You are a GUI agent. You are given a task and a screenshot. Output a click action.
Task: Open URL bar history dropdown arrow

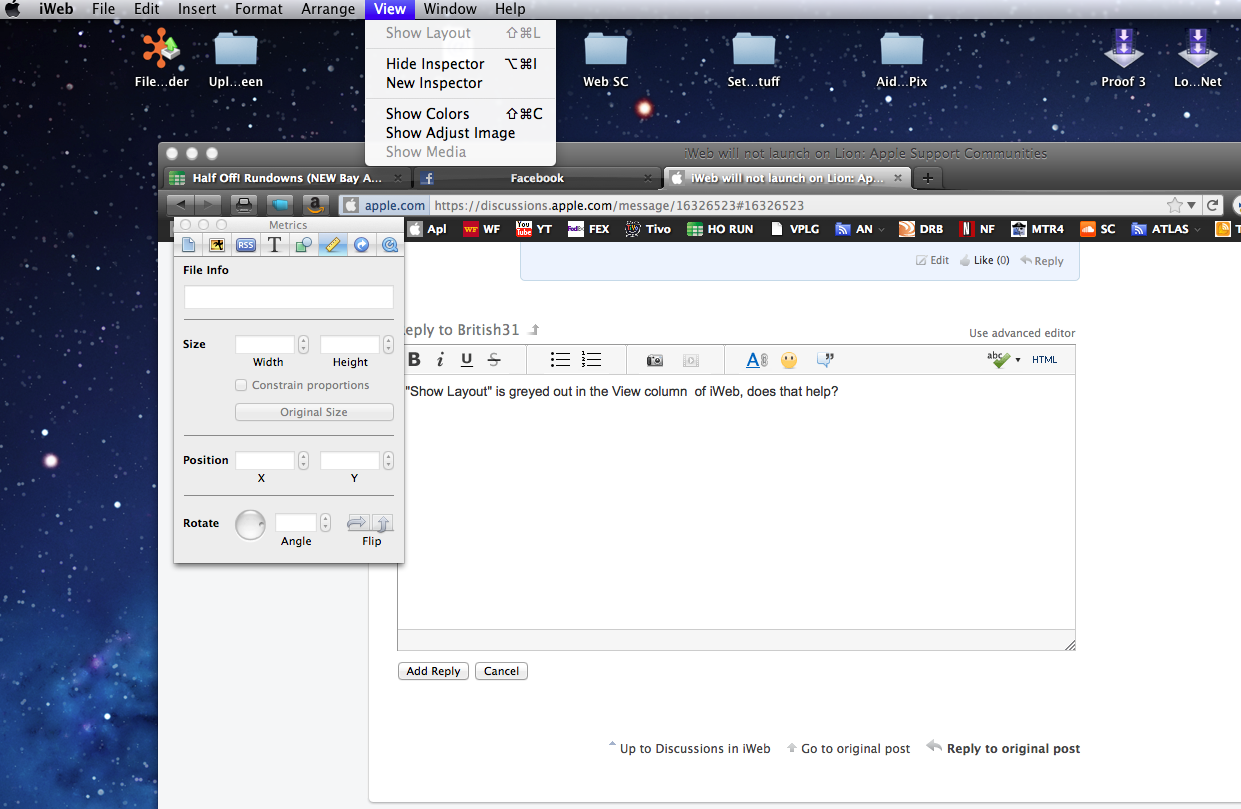[x=1192, y=206]
